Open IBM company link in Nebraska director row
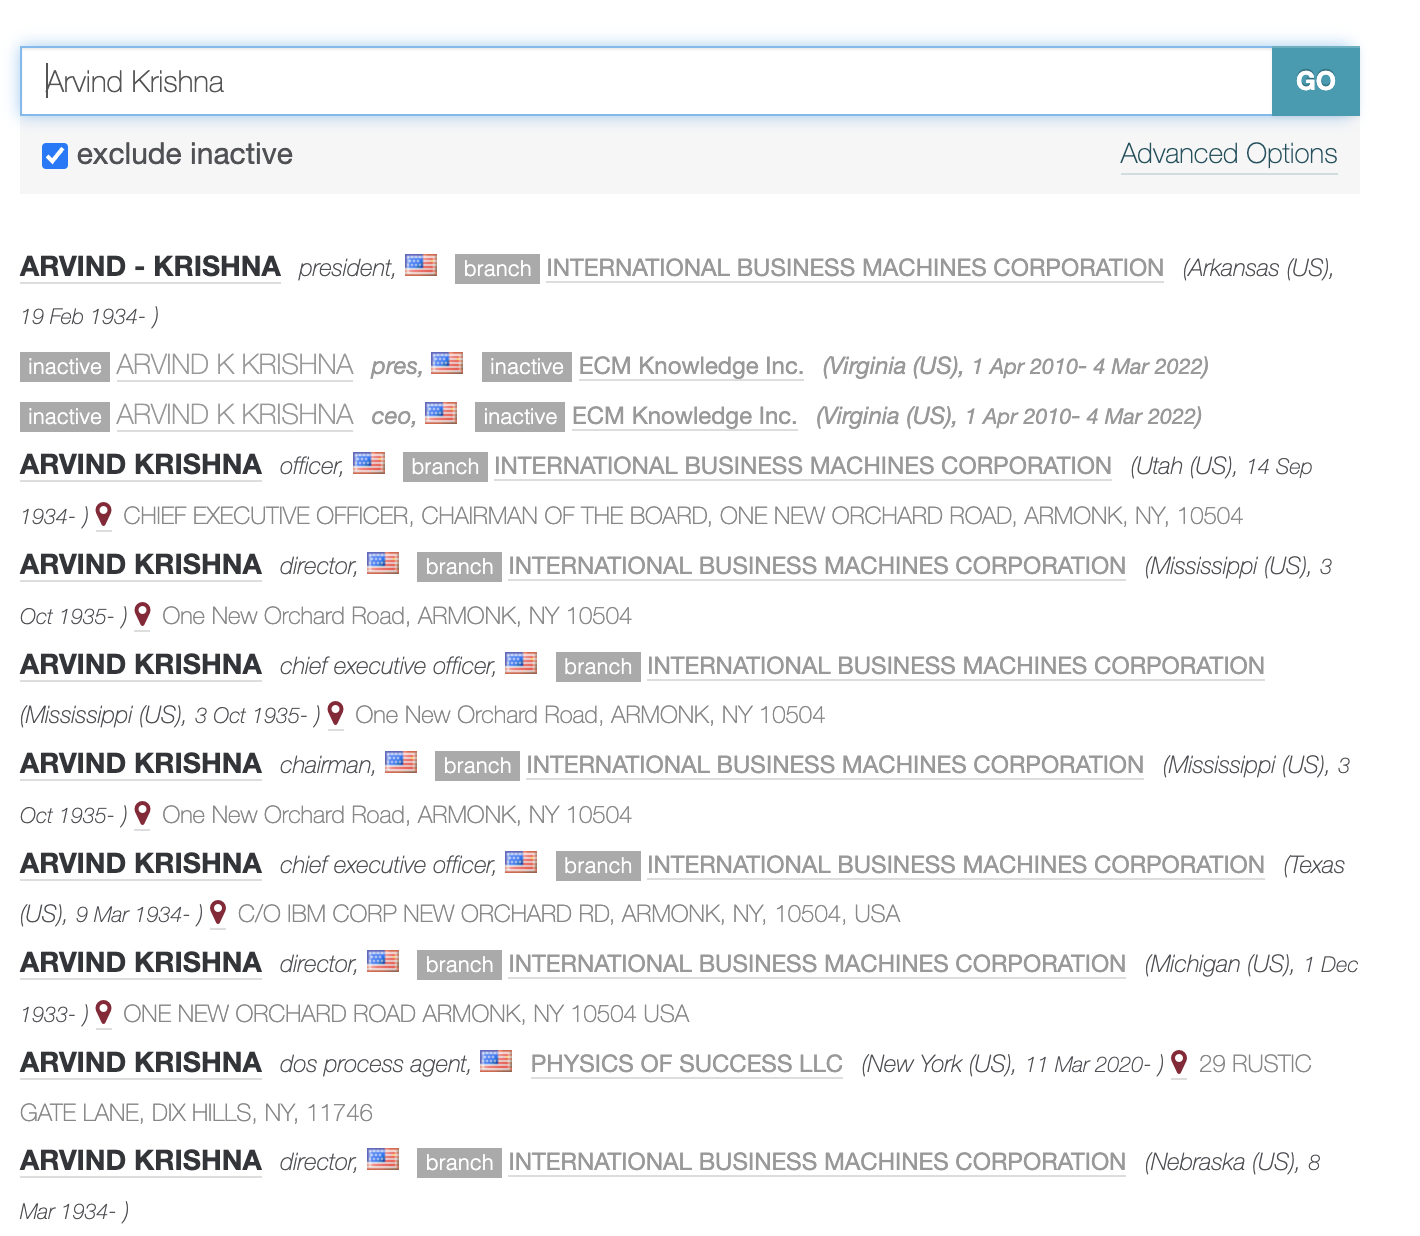The height and width of the screenshot is (1236, 1420). click(816, 1162)
